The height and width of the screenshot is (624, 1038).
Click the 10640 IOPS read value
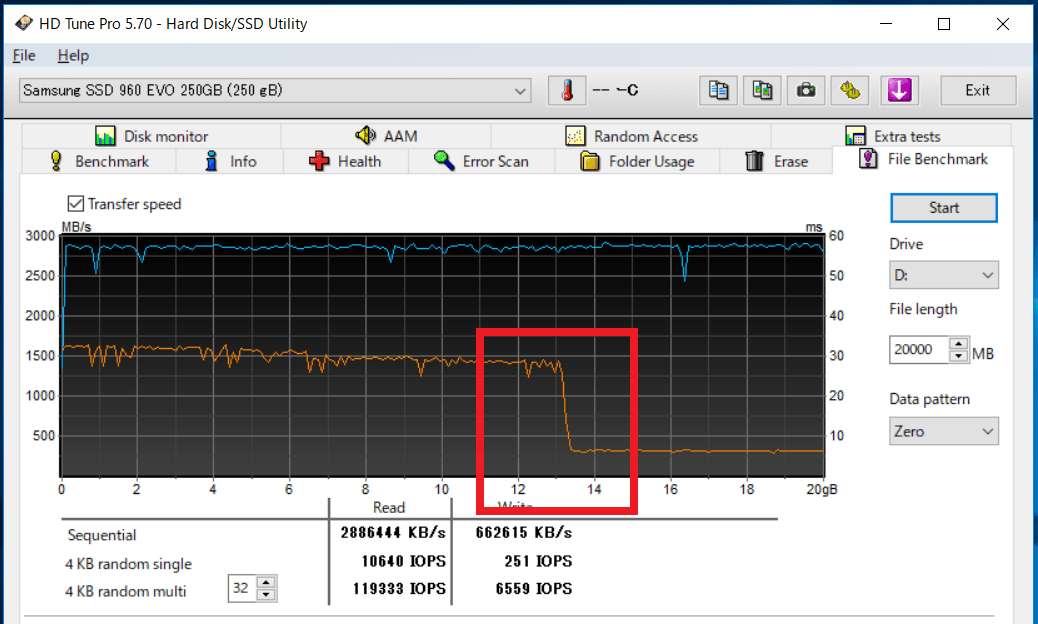(x=404, y=561)
